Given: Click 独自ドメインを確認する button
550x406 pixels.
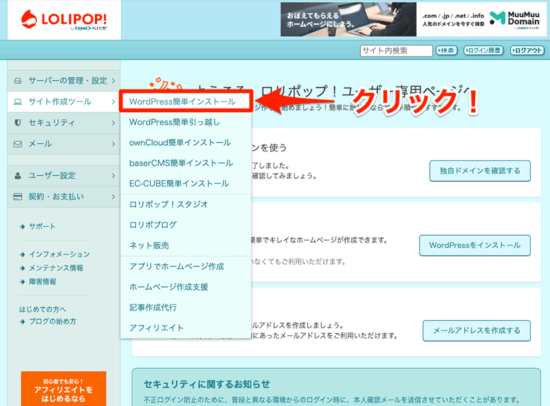Looking at the screenshot, I should coord(480,171).
